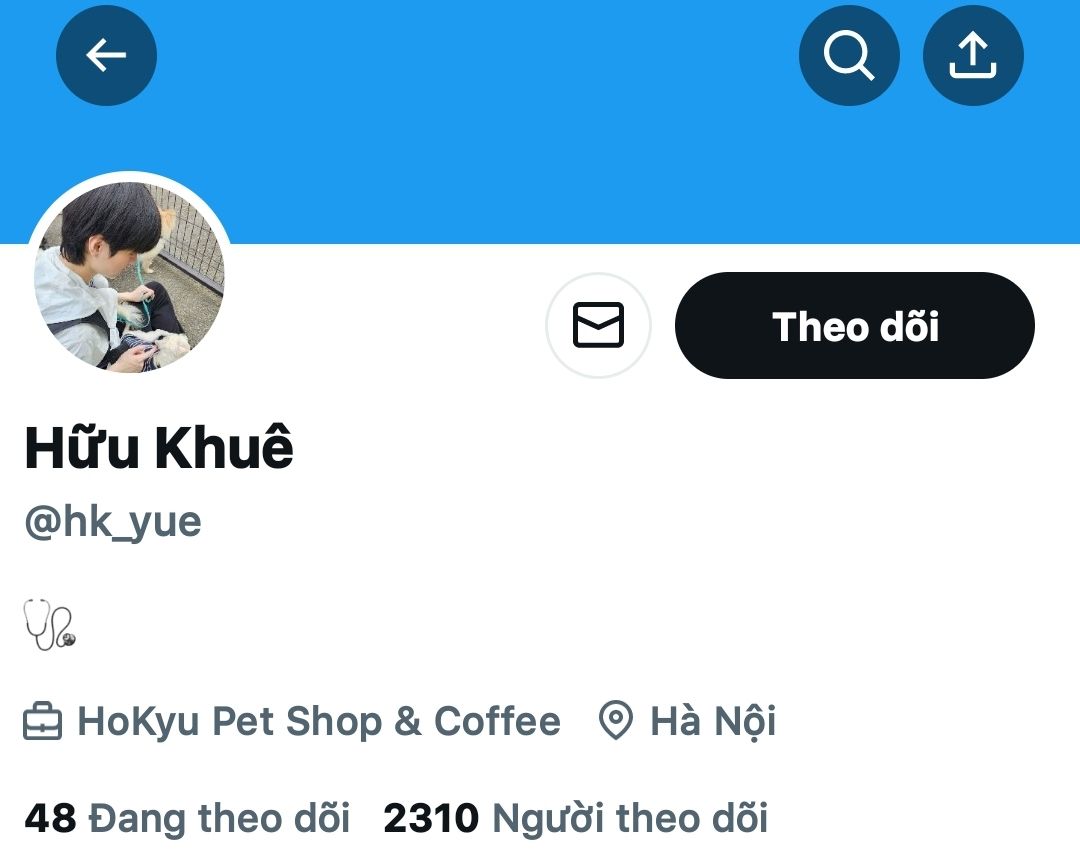Click the stethoscope emoji in bio
Screen dimensions: 1080x866
50,624
